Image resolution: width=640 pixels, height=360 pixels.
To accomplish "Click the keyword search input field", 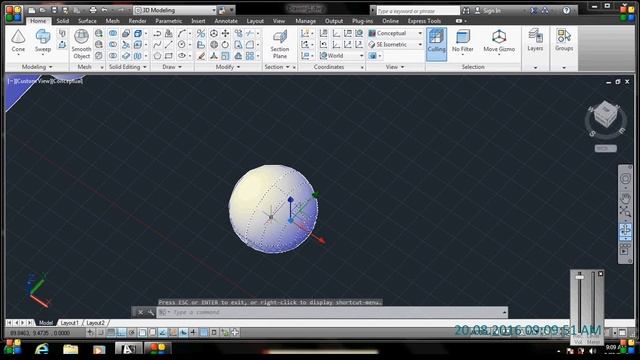I will click(x=418, y=11).
